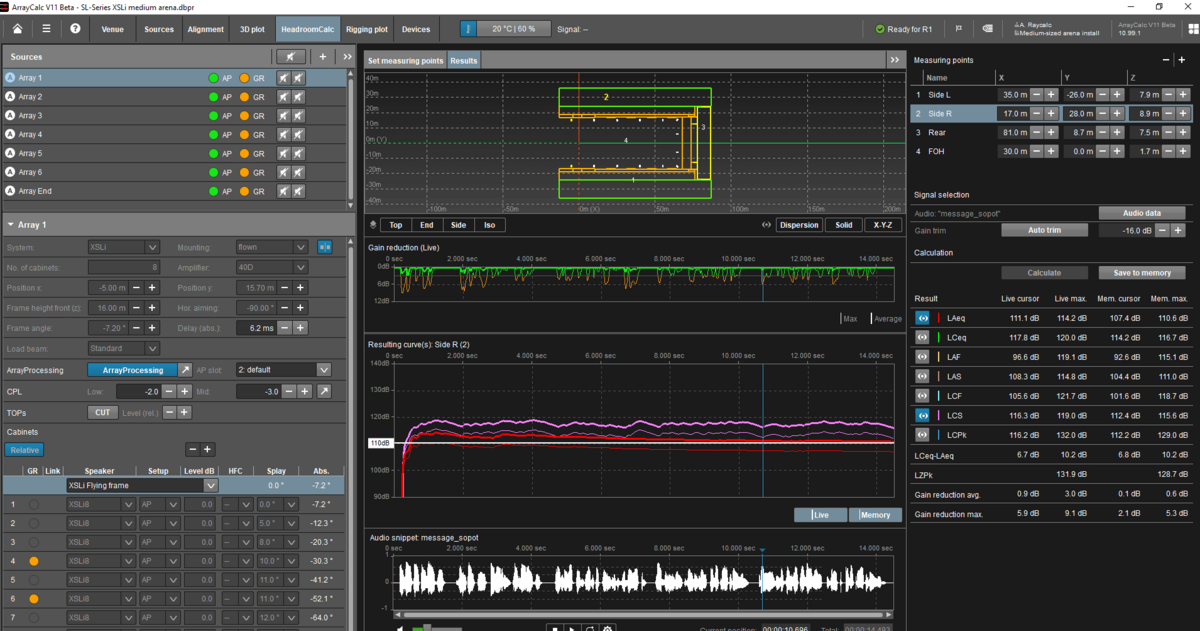
Task: Click the compare icon beside the LAeq result
Action: point(921,318)
